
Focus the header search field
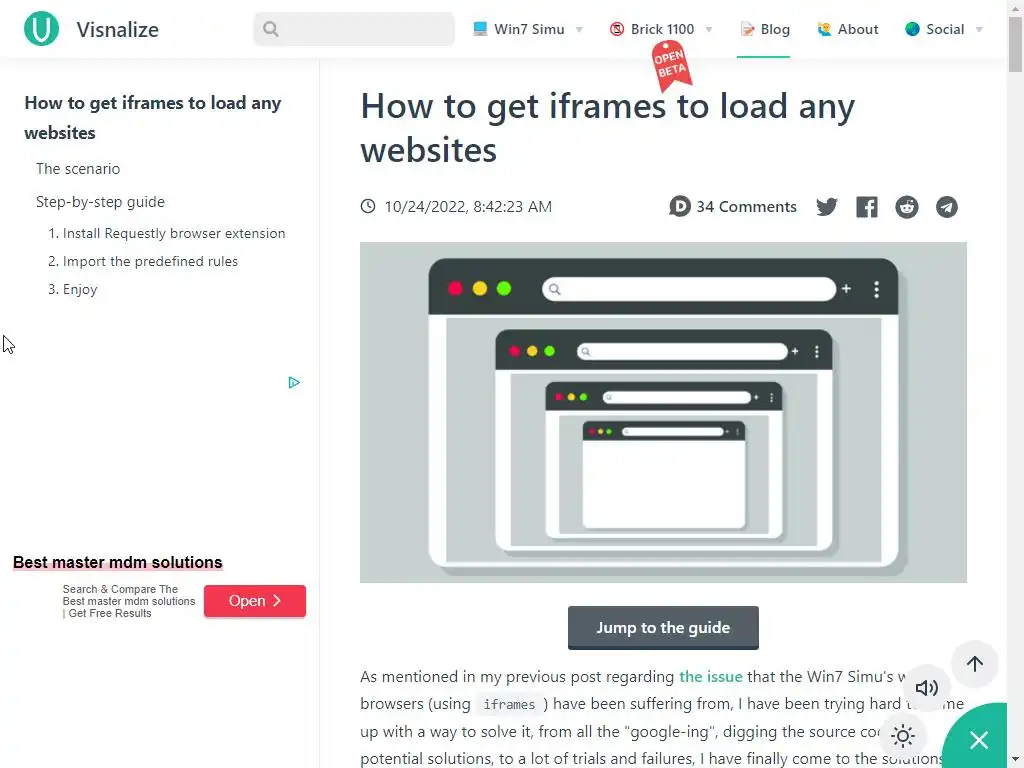[x=354, y=29]
